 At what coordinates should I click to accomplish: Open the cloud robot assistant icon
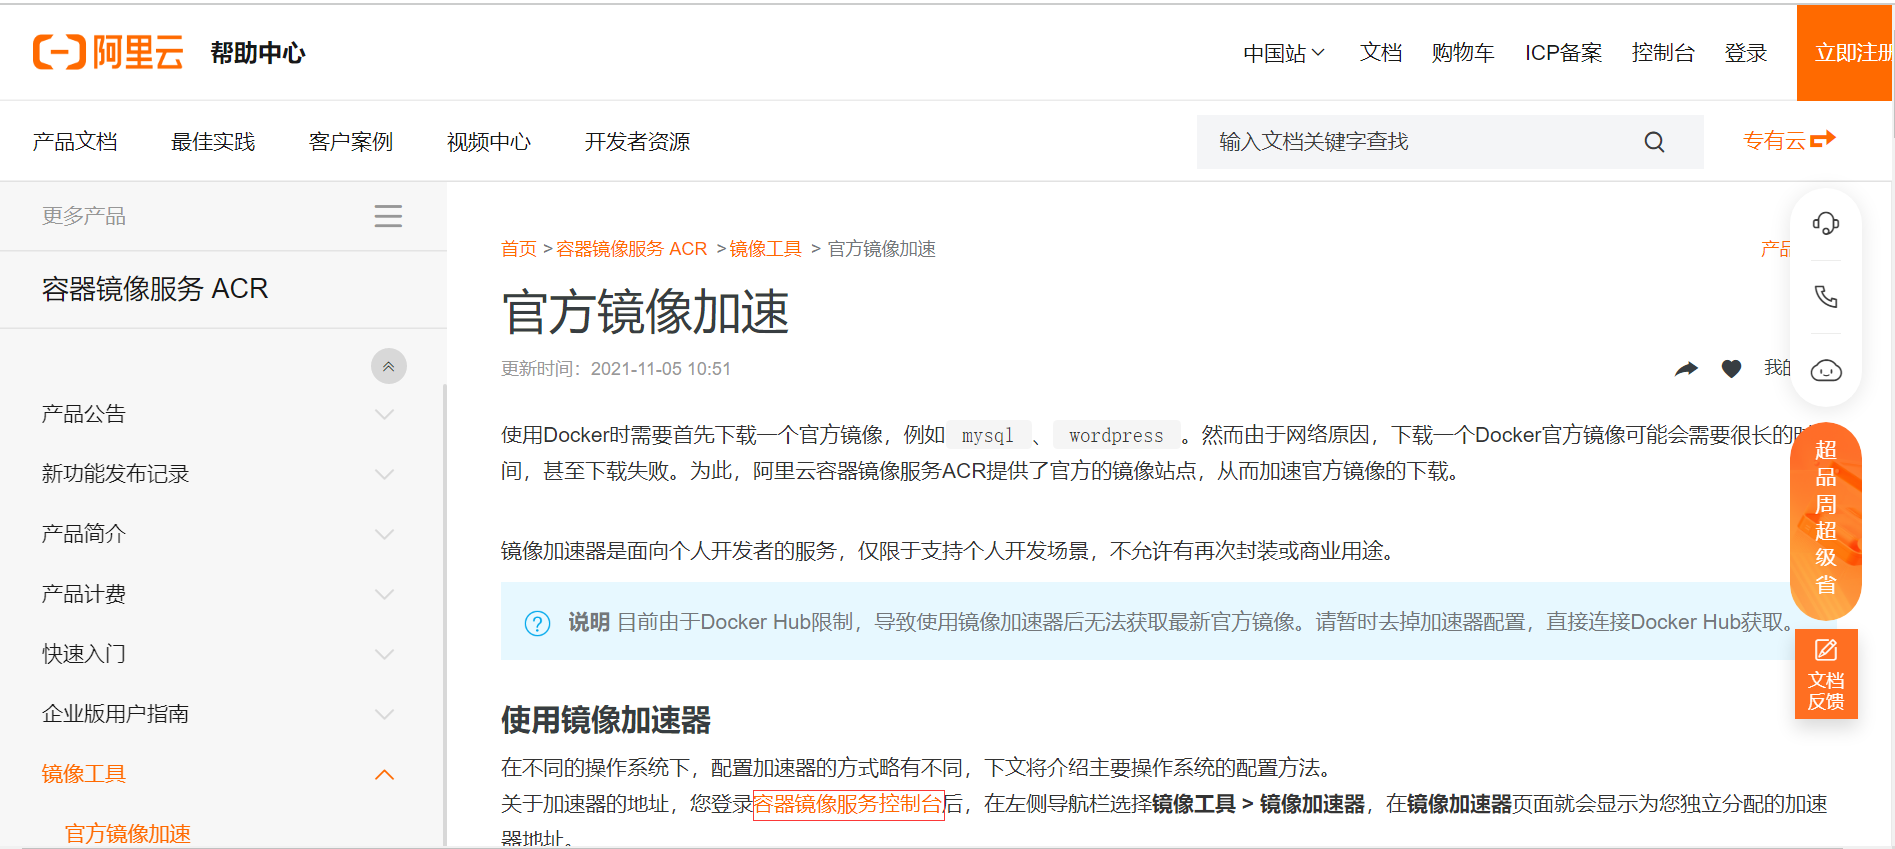click(1826, 370)
